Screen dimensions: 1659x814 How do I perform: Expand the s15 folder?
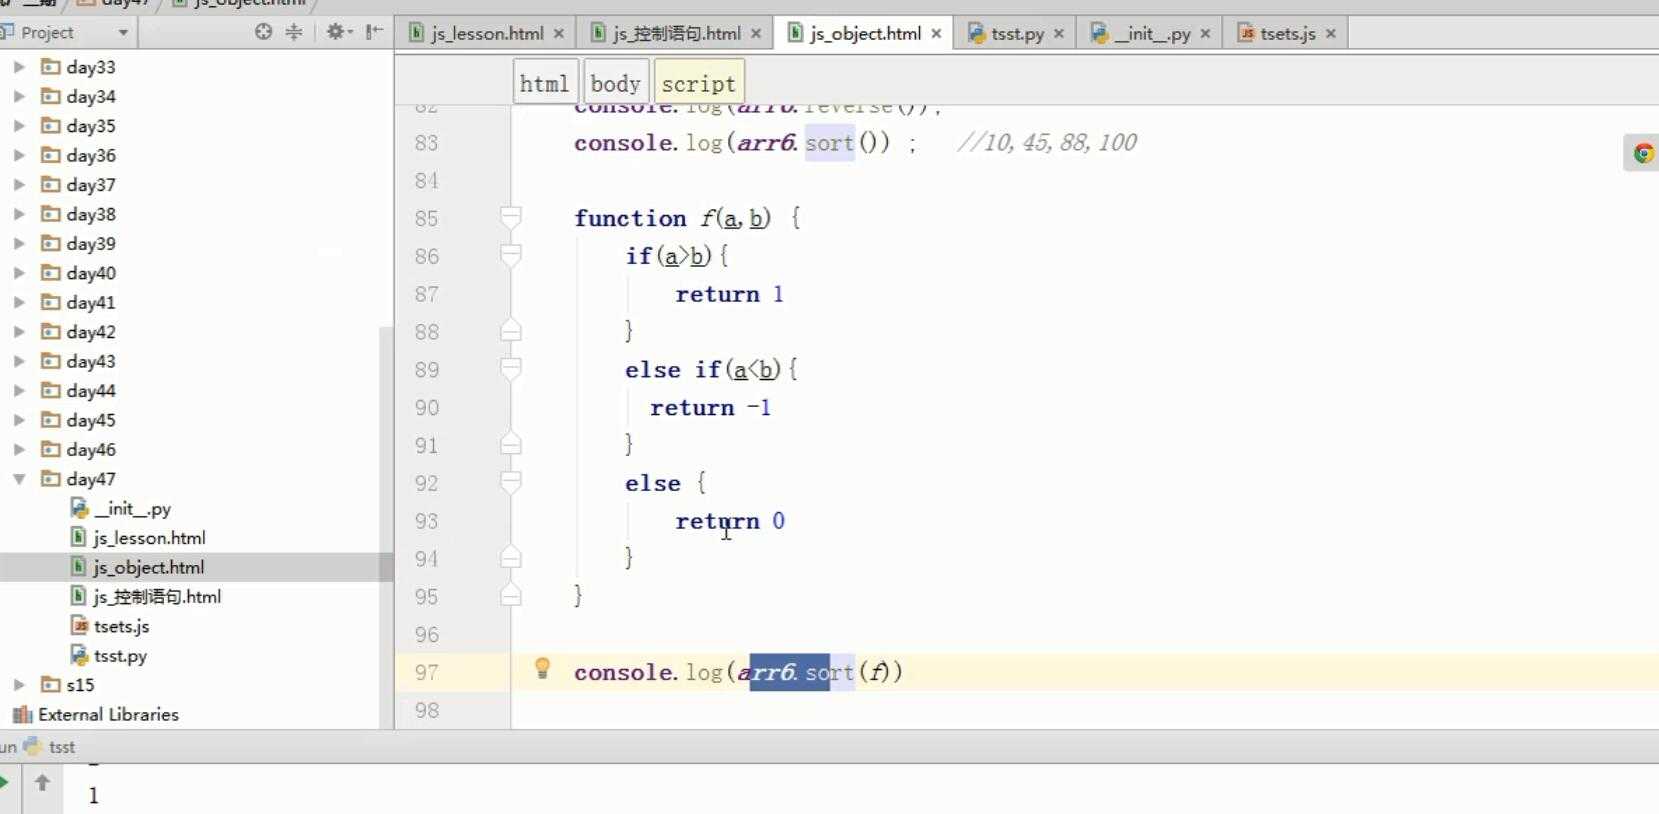19,685
